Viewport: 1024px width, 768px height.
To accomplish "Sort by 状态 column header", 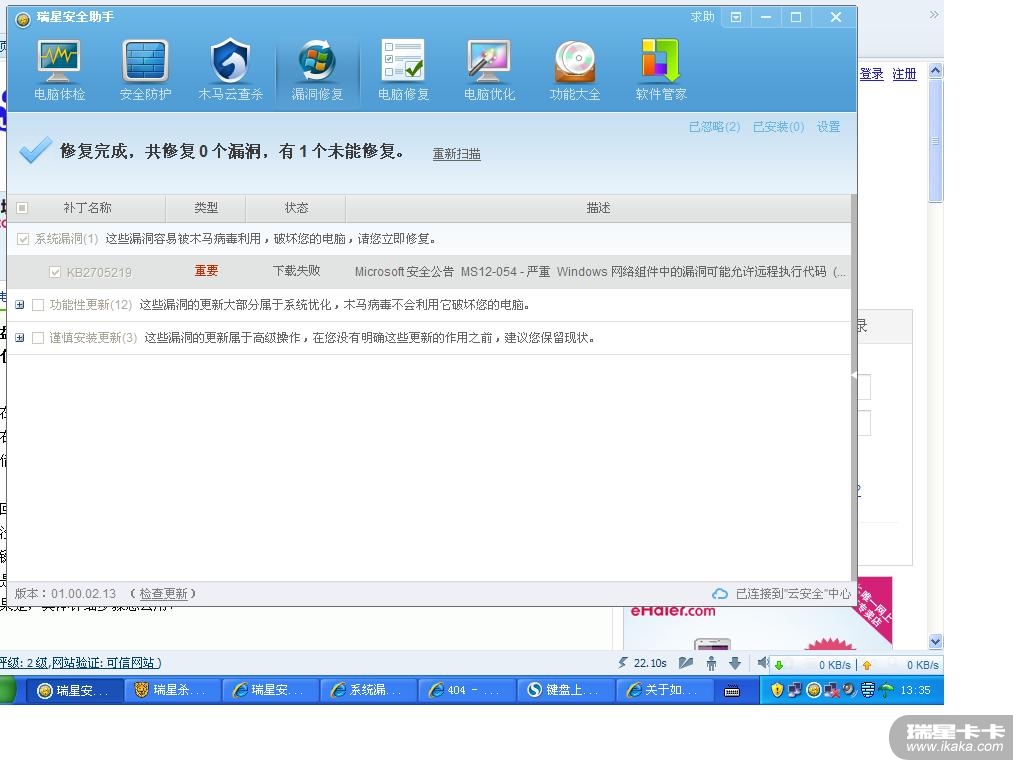I will pos(296,208).
